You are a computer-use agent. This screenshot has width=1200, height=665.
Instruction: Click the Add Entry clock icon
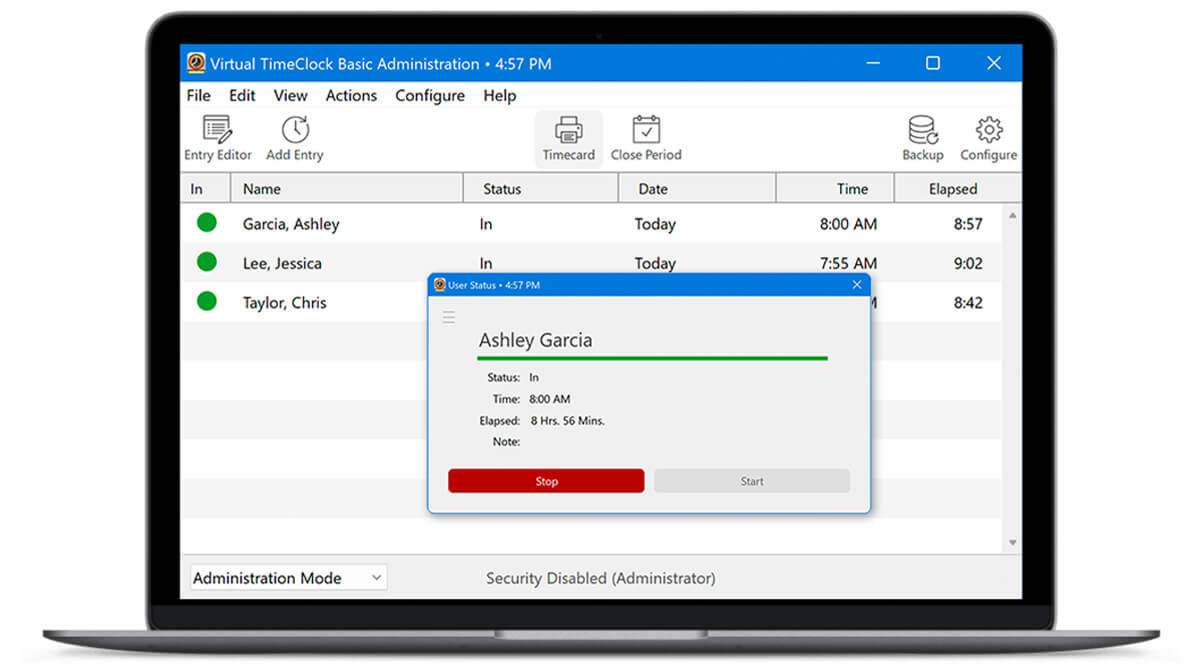(x=294, y=137)
